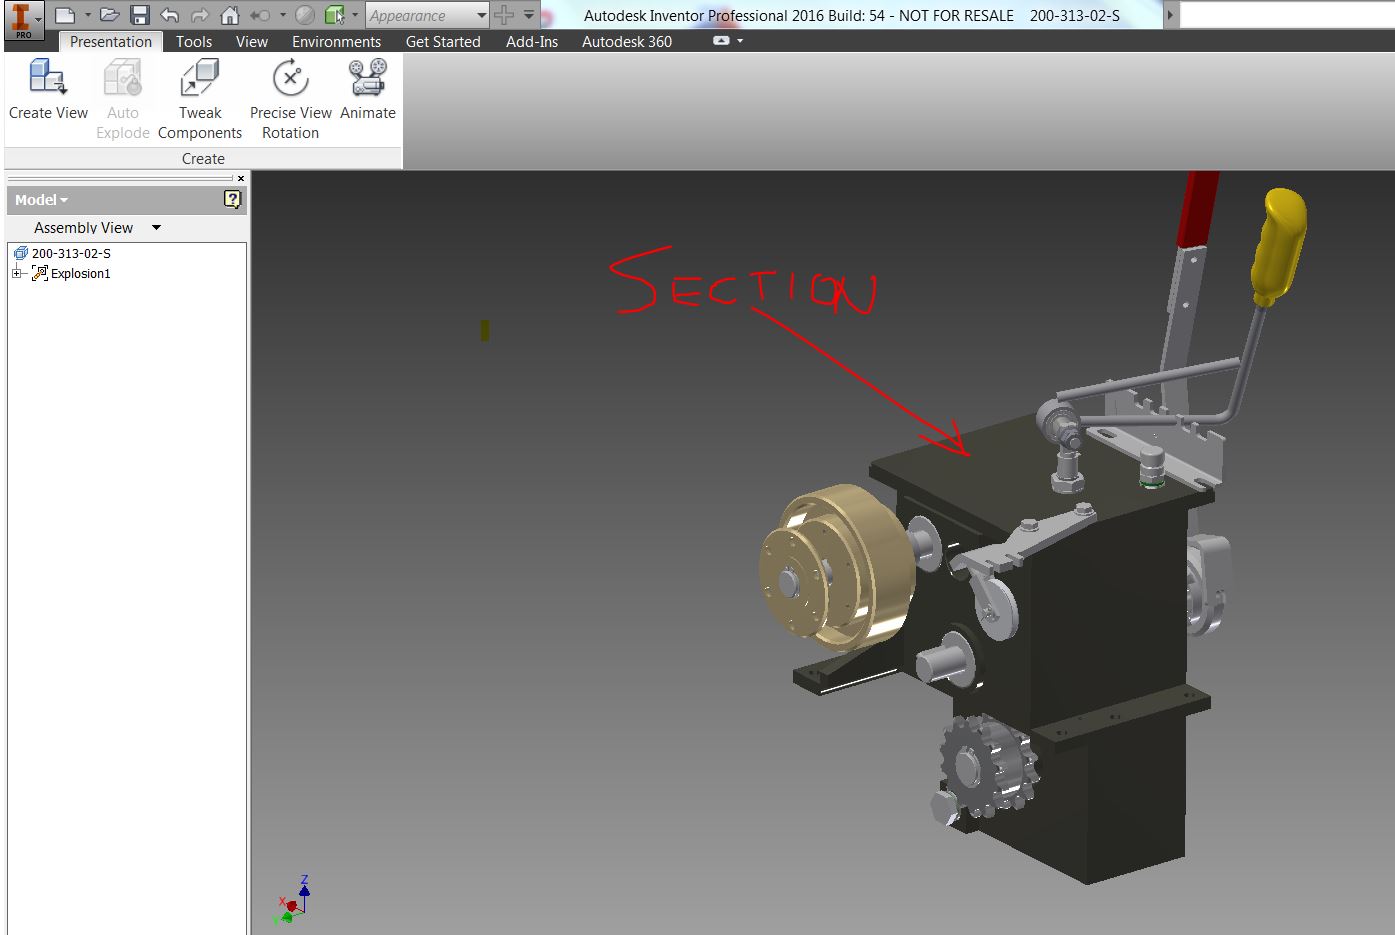Open the Add-Ins tab
Image resolution: width=1395 pixels, height=935 pixels.
coord(532,41)
